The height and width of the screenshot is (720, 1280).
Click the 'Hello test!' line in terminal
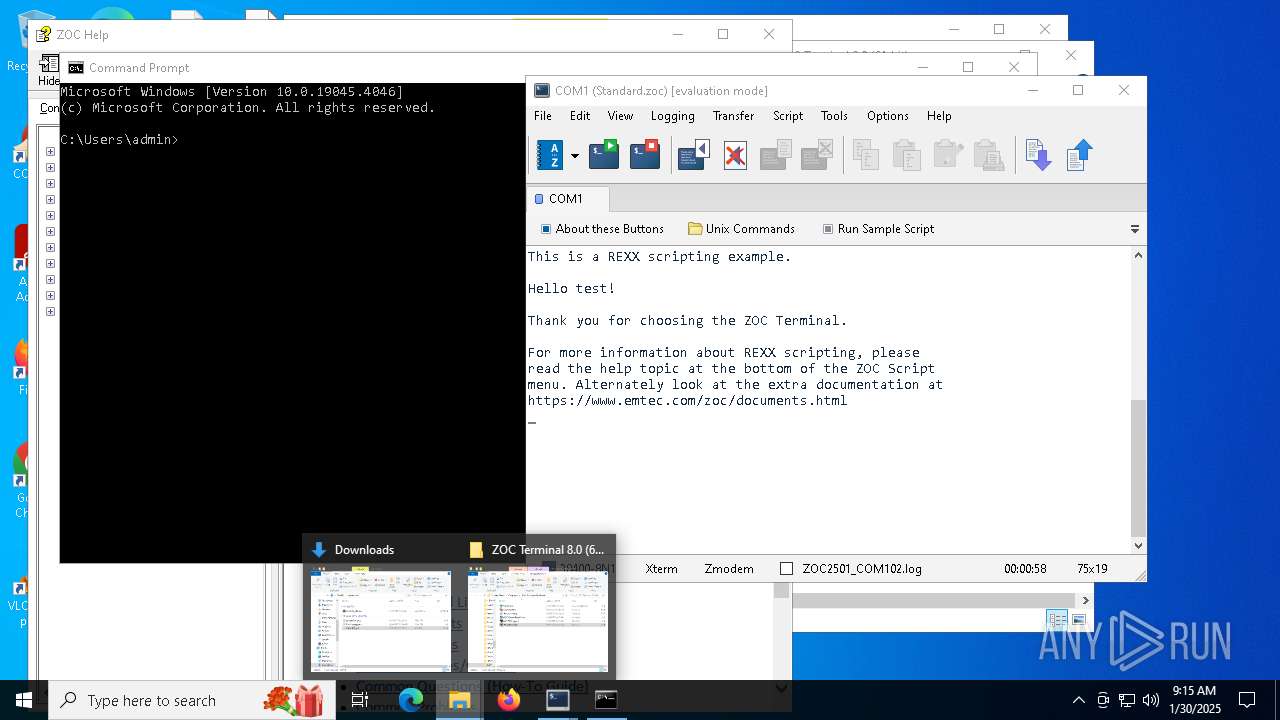[571, 289]
